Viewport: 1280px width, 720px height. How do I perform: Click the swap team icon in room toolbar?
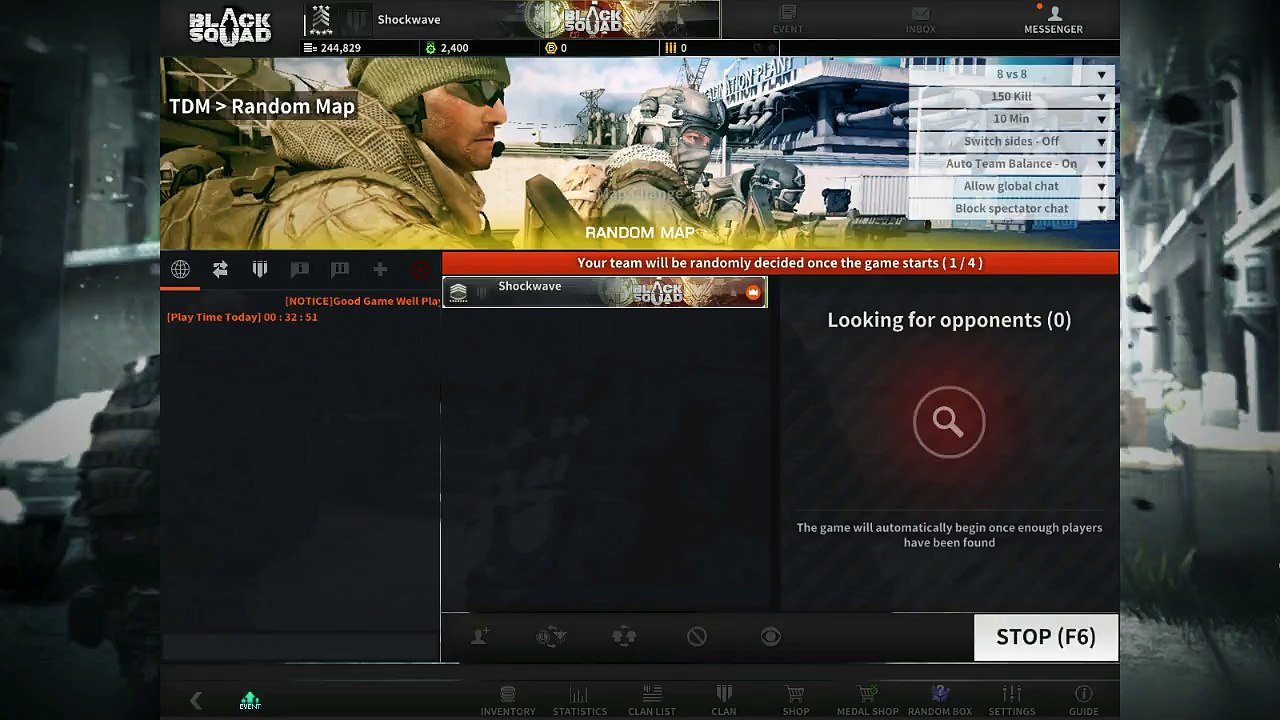551,636
